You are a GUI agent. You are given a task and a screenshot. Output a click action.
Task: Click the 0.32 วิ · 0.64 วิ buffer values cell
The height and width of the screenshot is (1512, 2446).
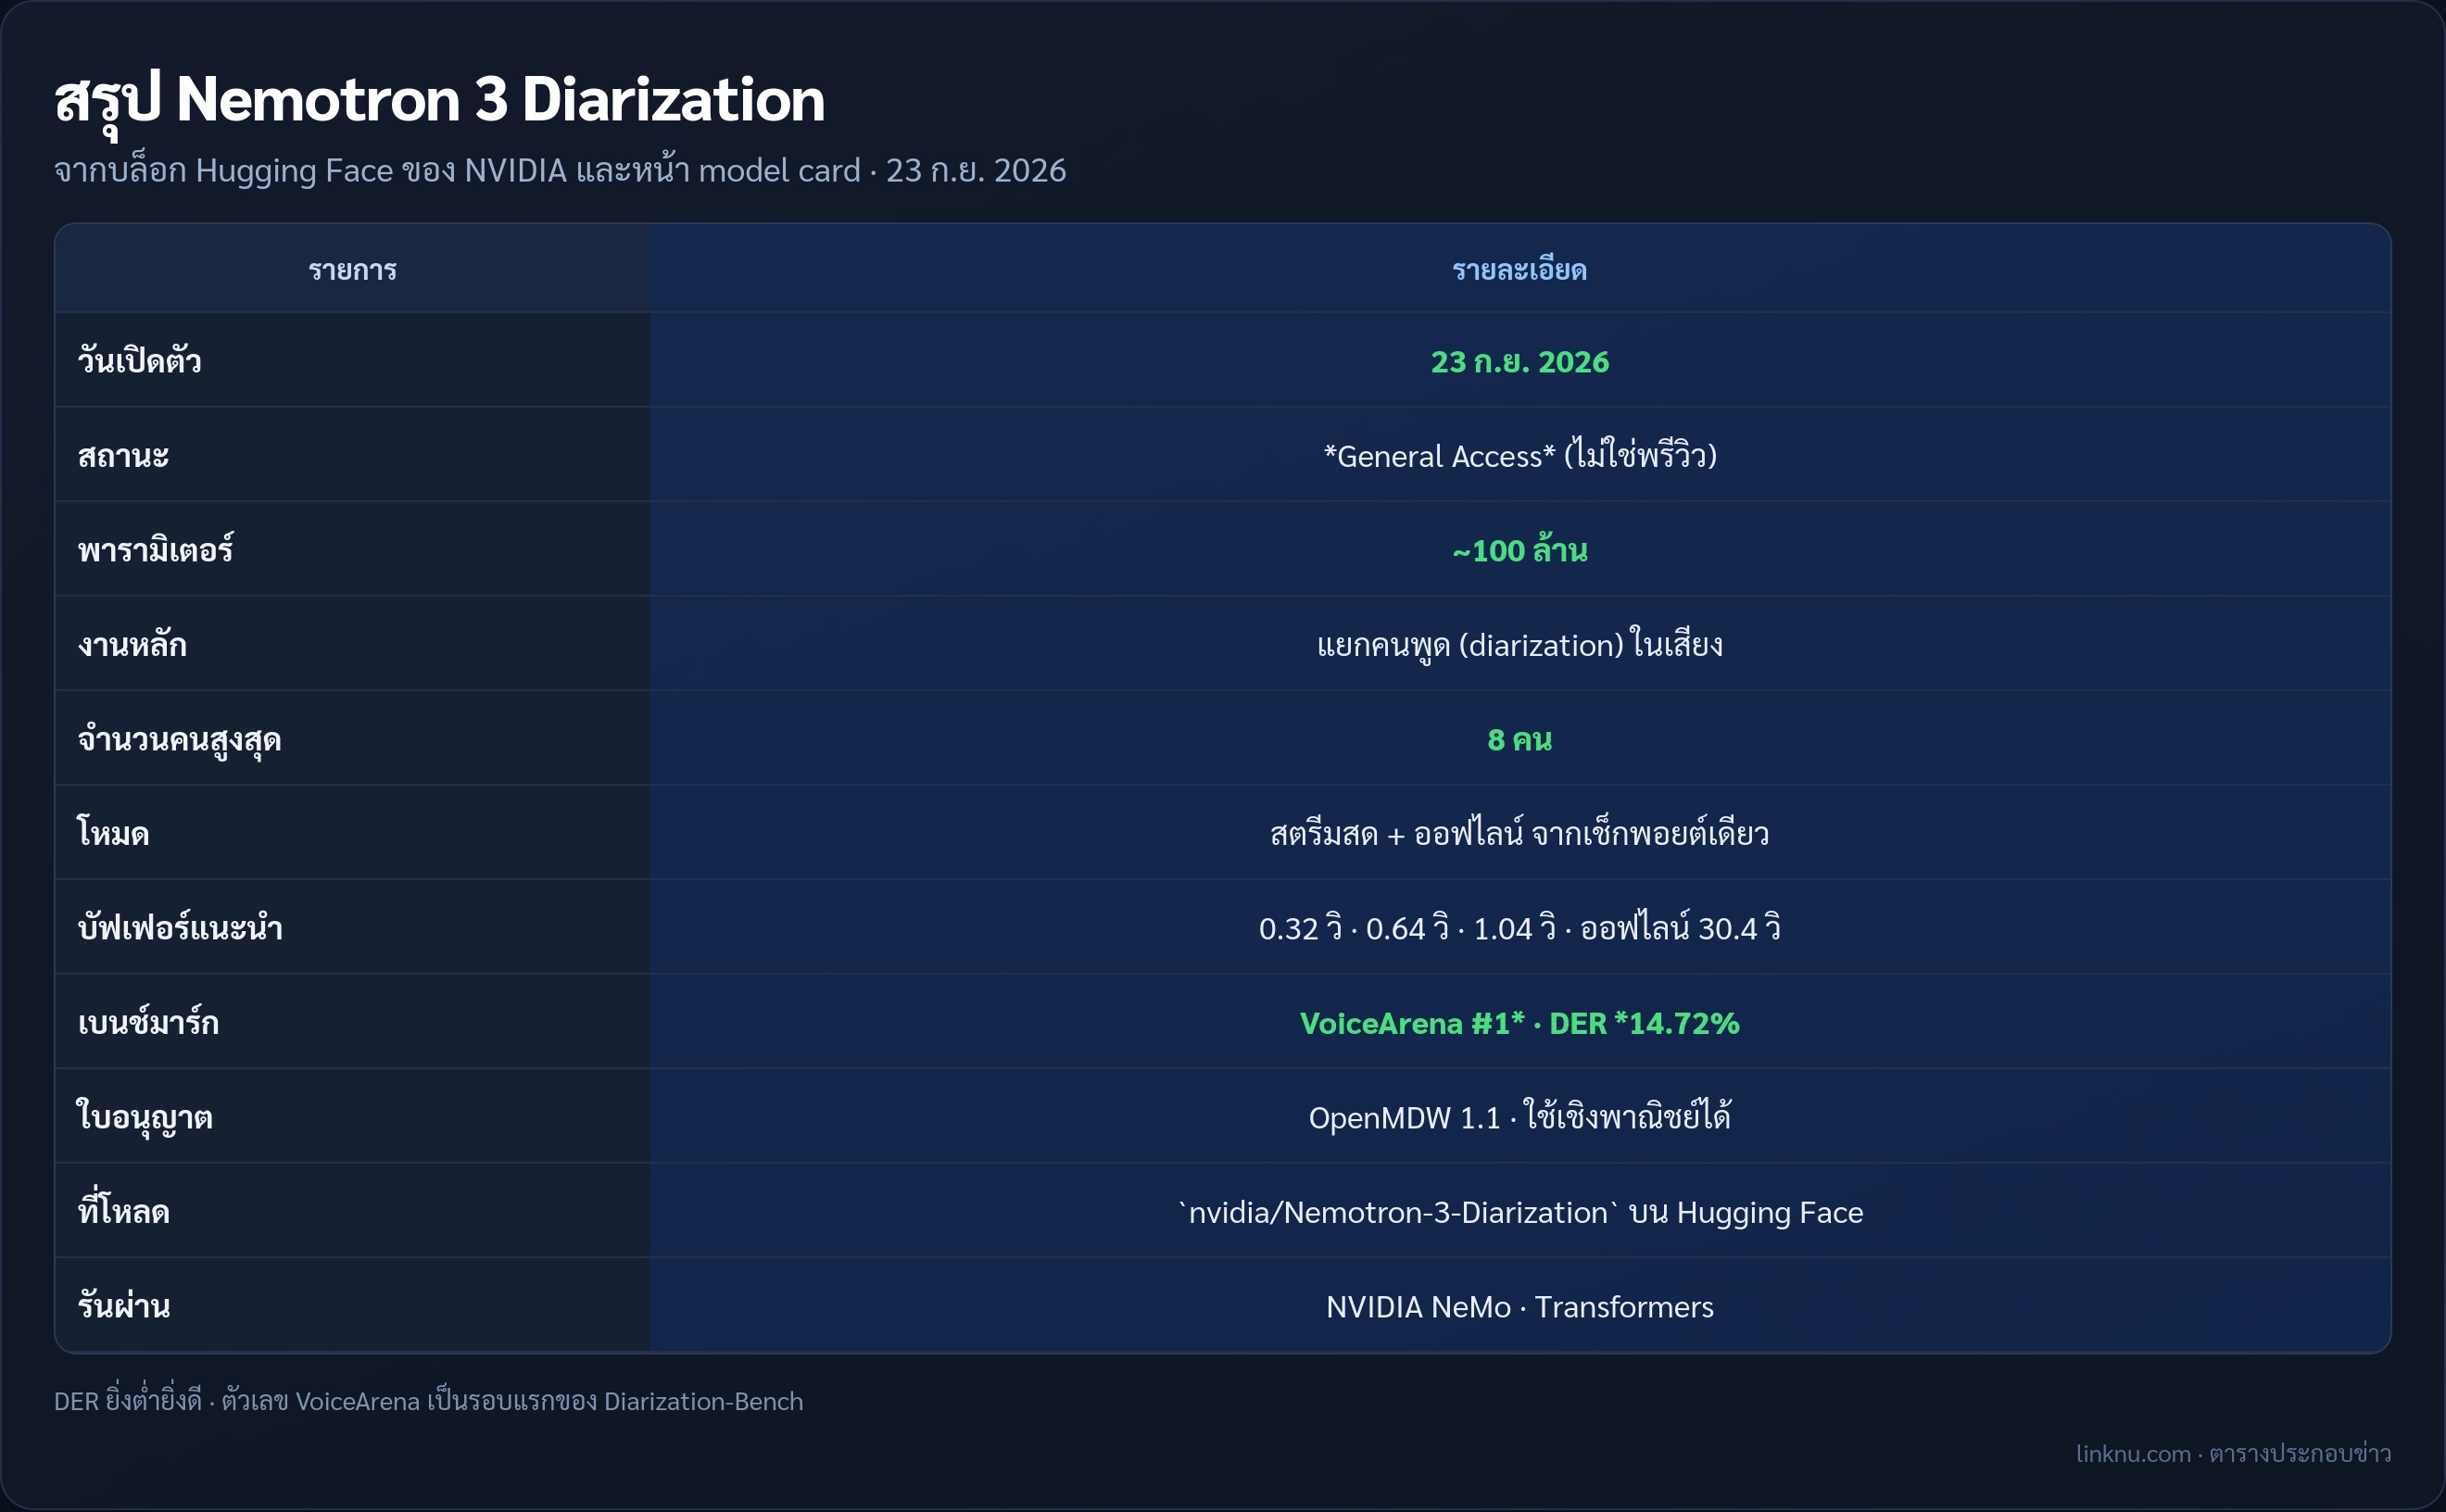[1519, 927]
